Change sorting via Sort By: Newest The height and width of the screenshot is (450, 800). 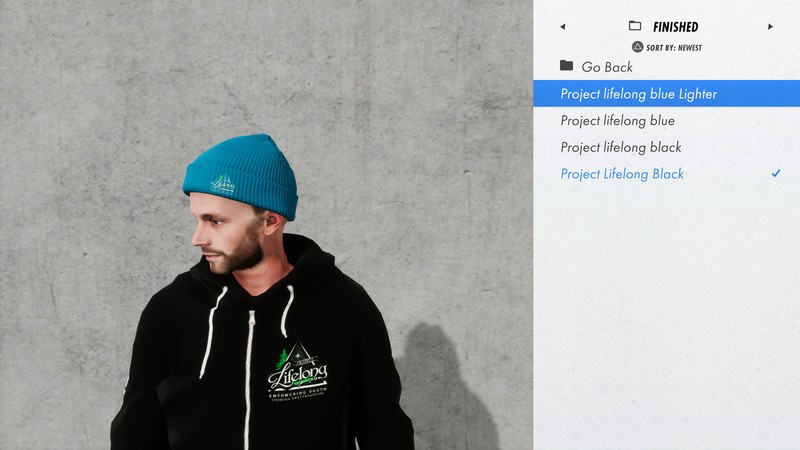coord(673,47)
